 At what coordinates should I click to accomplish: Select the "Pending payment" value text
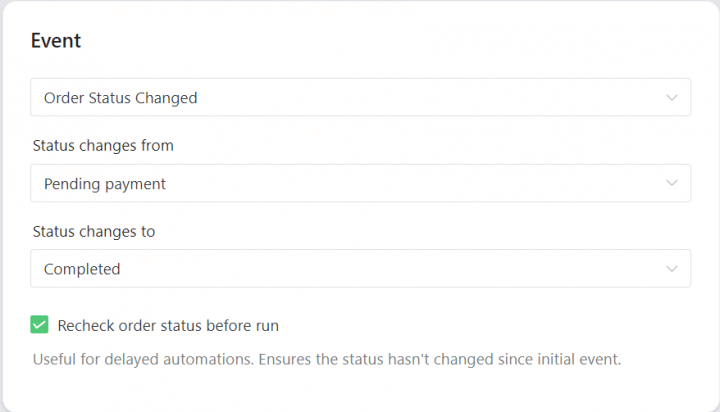pos(105,184)
